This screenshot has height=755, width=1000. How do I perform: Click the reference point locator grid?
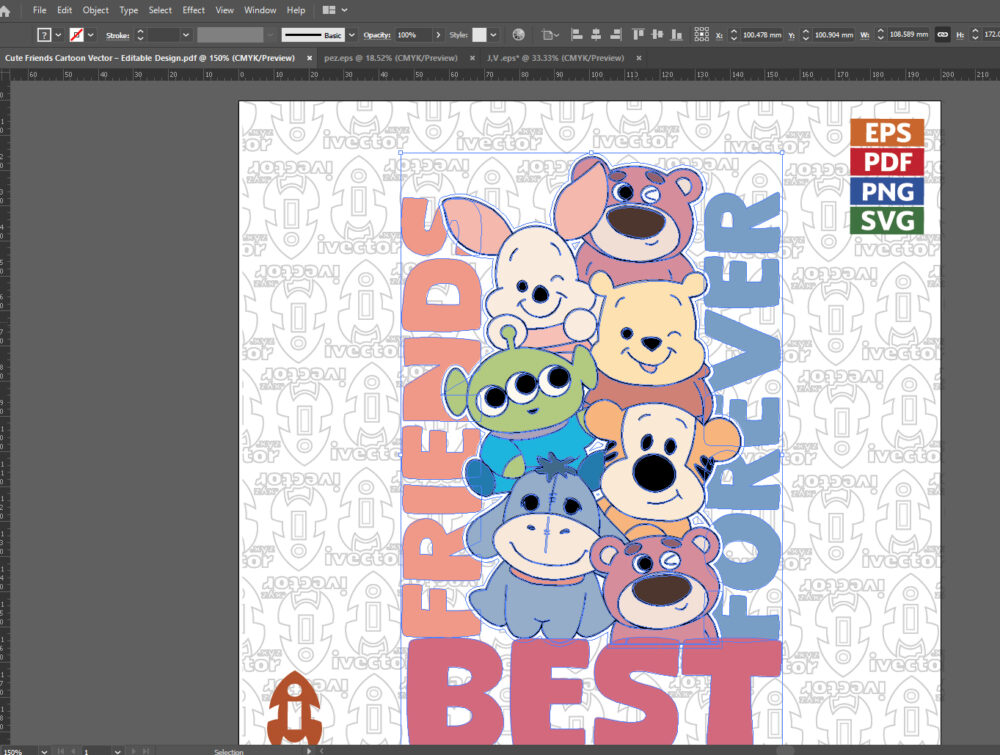point(702,34)
